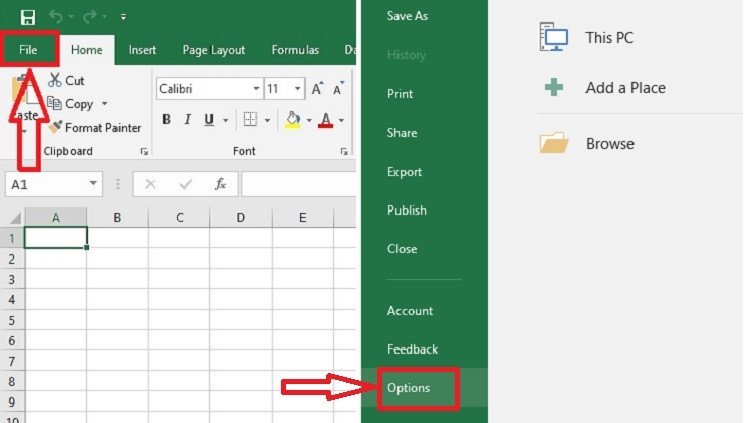The image size is (750, 423).
Task: Select the Format Painter brush
Action: 55,127
